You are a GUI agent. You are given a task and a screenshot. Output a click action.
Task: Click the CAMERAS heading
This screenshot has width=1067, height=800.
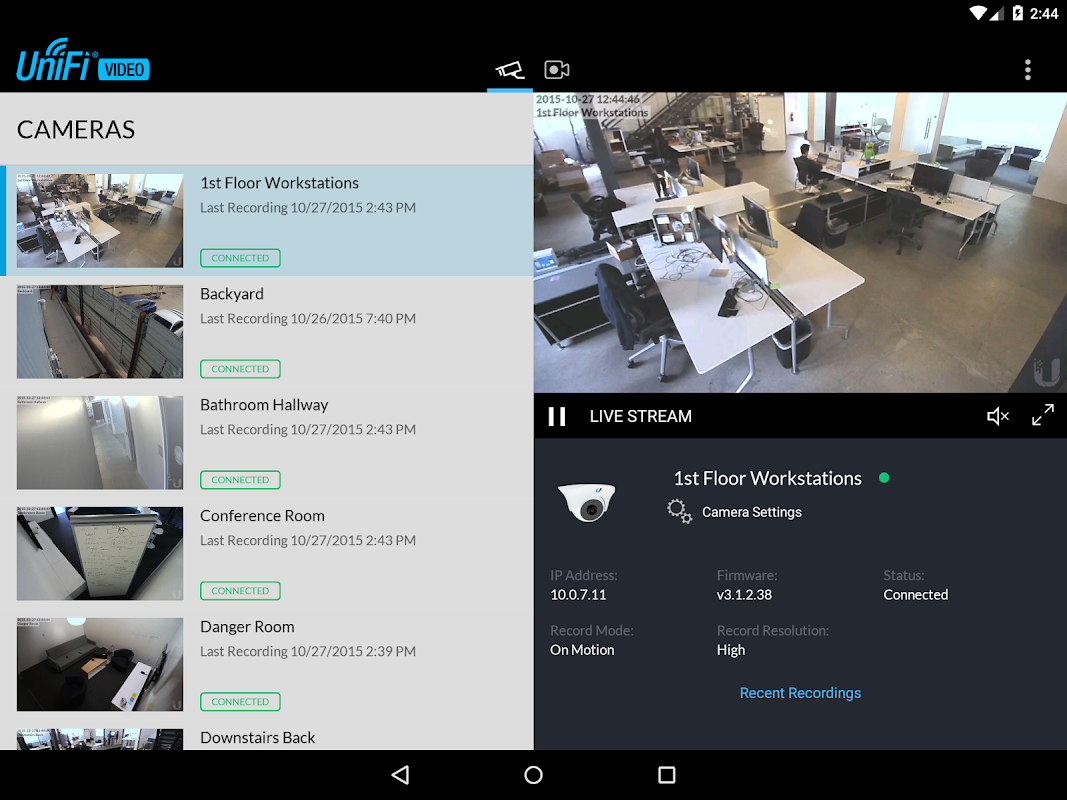(76, 130)
